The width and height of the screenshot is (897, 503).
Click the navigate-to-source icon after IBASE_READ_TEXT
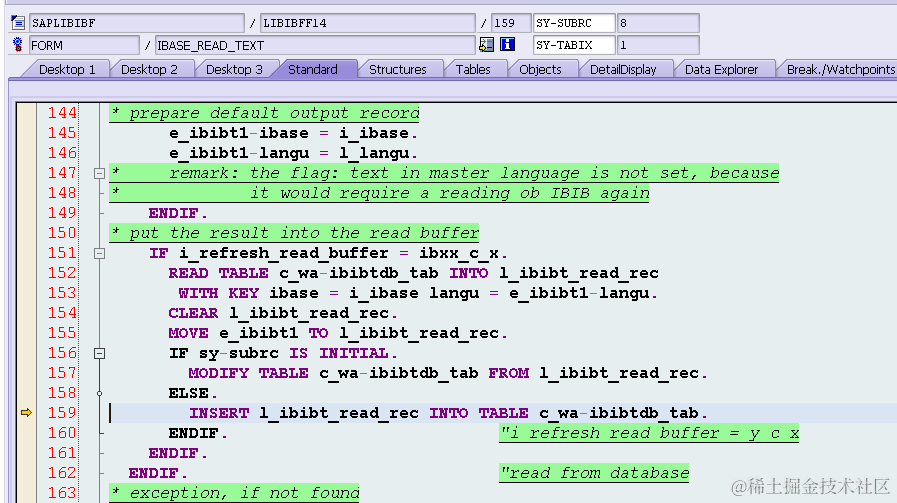pos(486,45)
